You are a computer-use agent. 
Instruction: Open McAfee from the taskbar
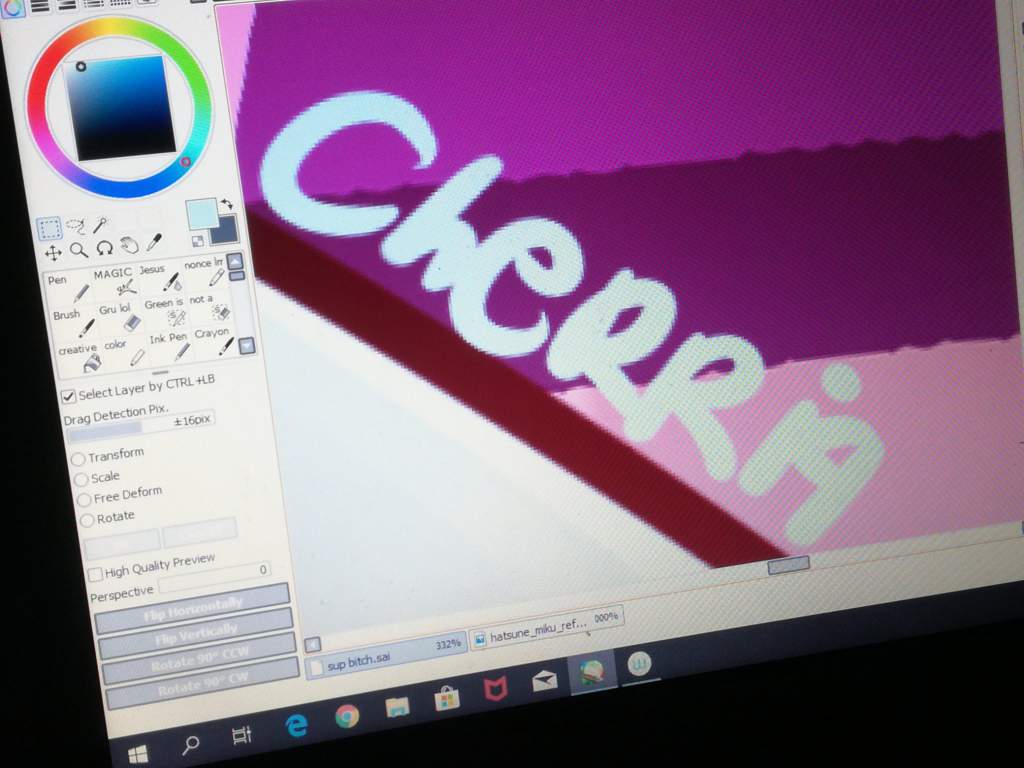click(496, 689)
